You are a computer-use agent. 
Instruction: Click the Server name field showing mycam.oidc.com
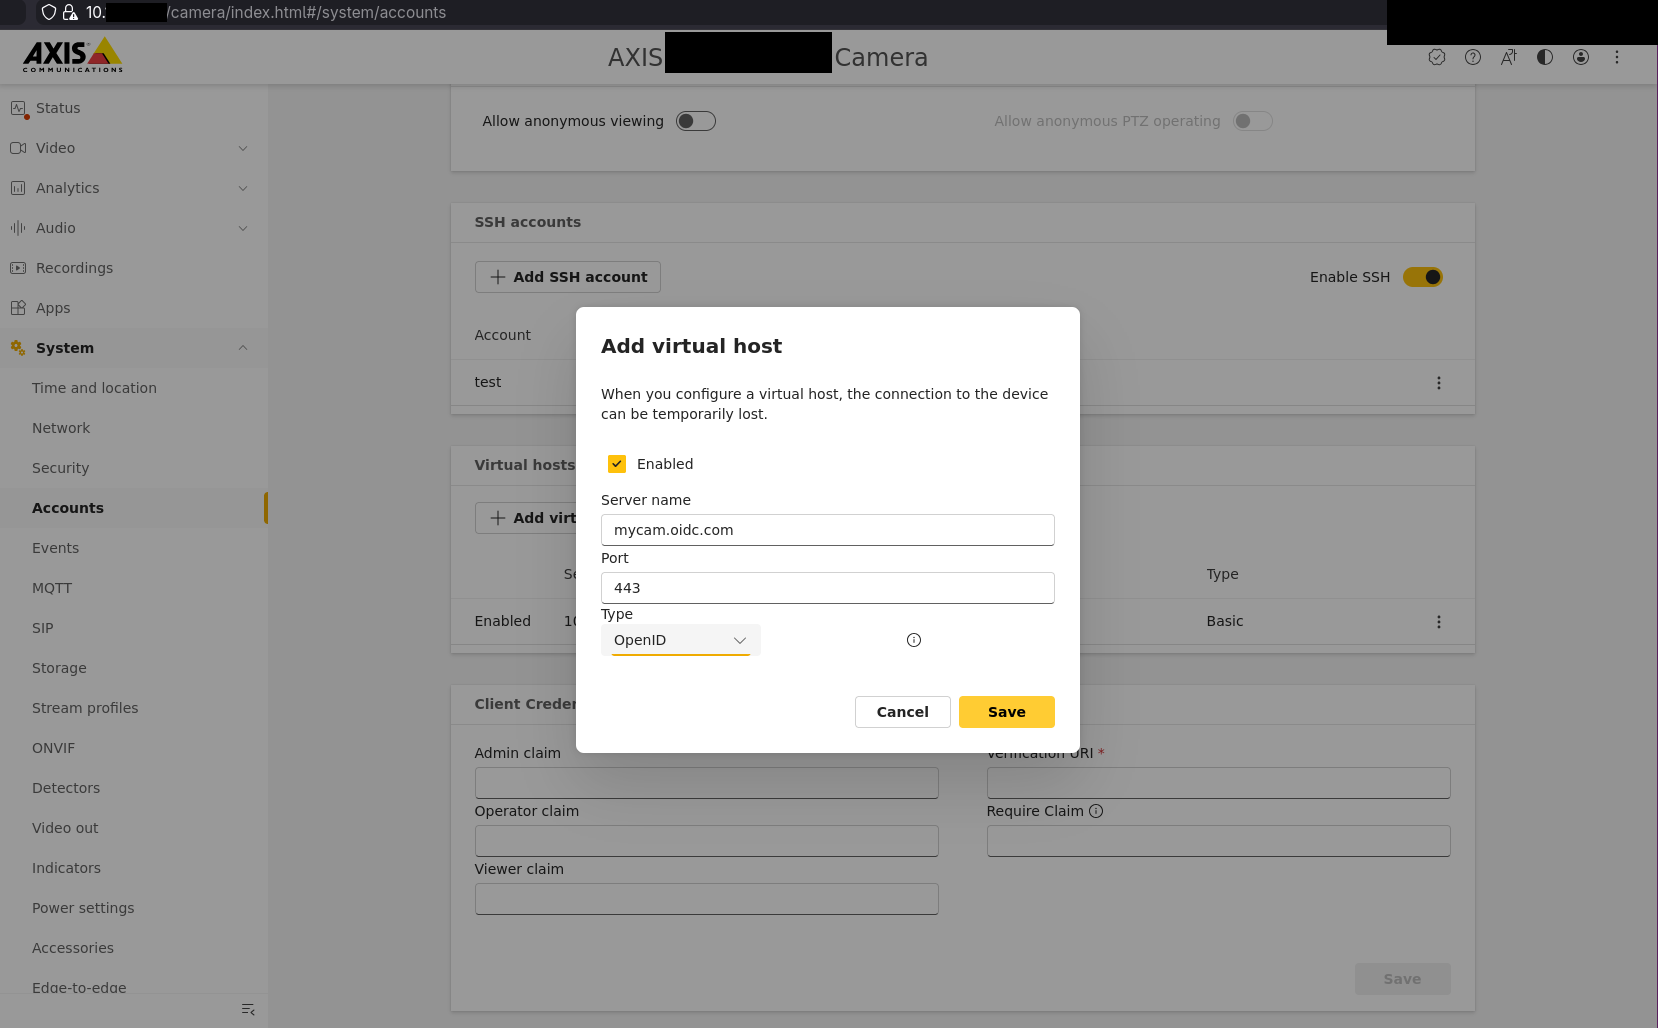(x=827, y=529)
